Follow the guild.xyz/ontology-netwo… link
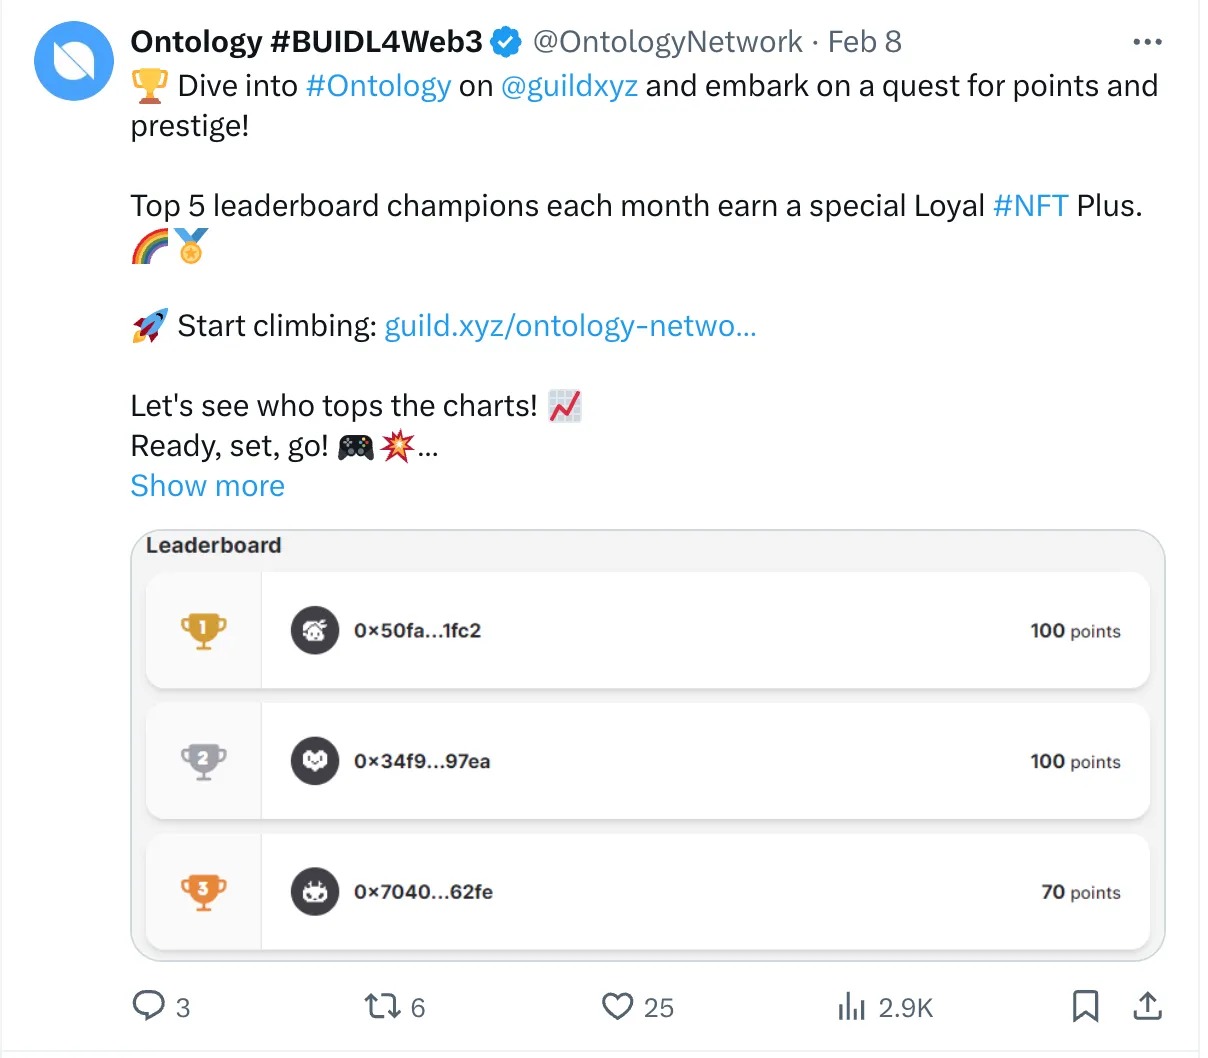This screenshot has height=1058, width=1208. (570, 326)
